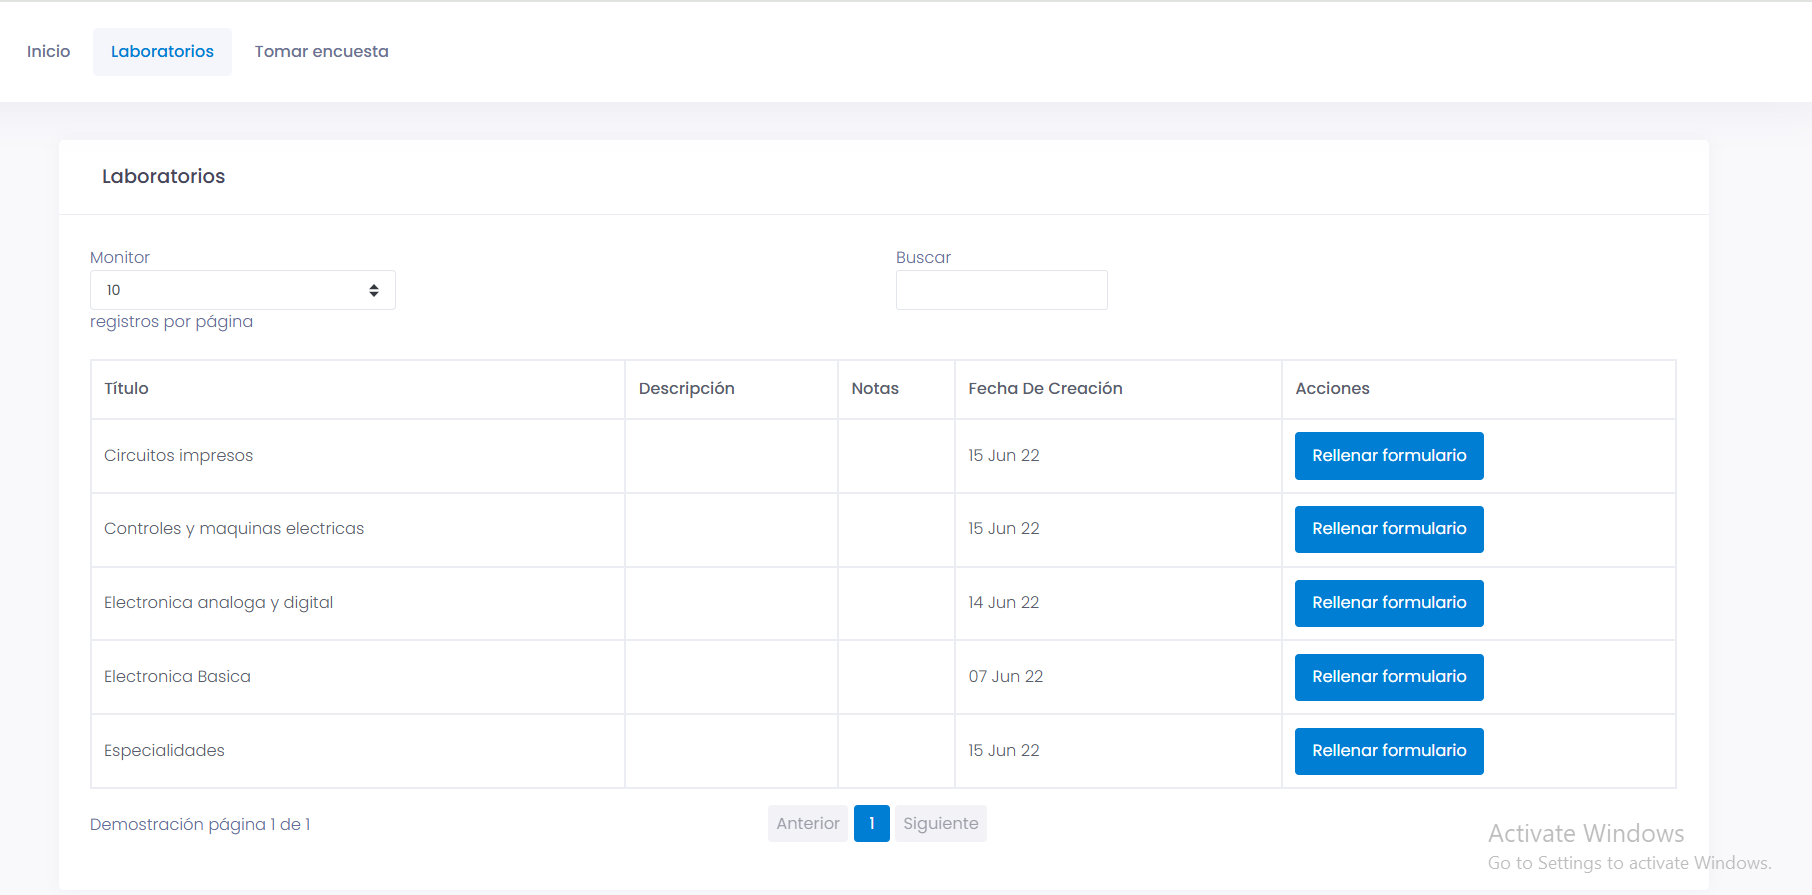Go to previous page with Anterior

807,824
